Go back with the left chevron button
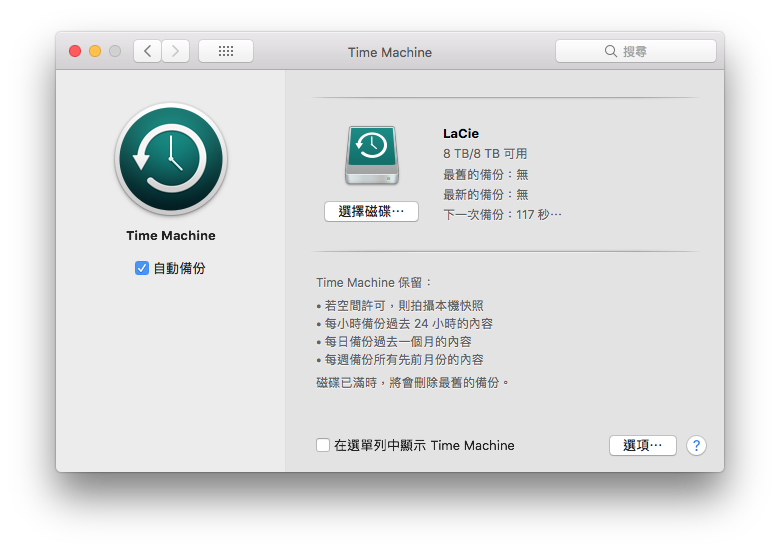Image resolution: width=780 pixels, height=552 pixels. pos(147,51)
